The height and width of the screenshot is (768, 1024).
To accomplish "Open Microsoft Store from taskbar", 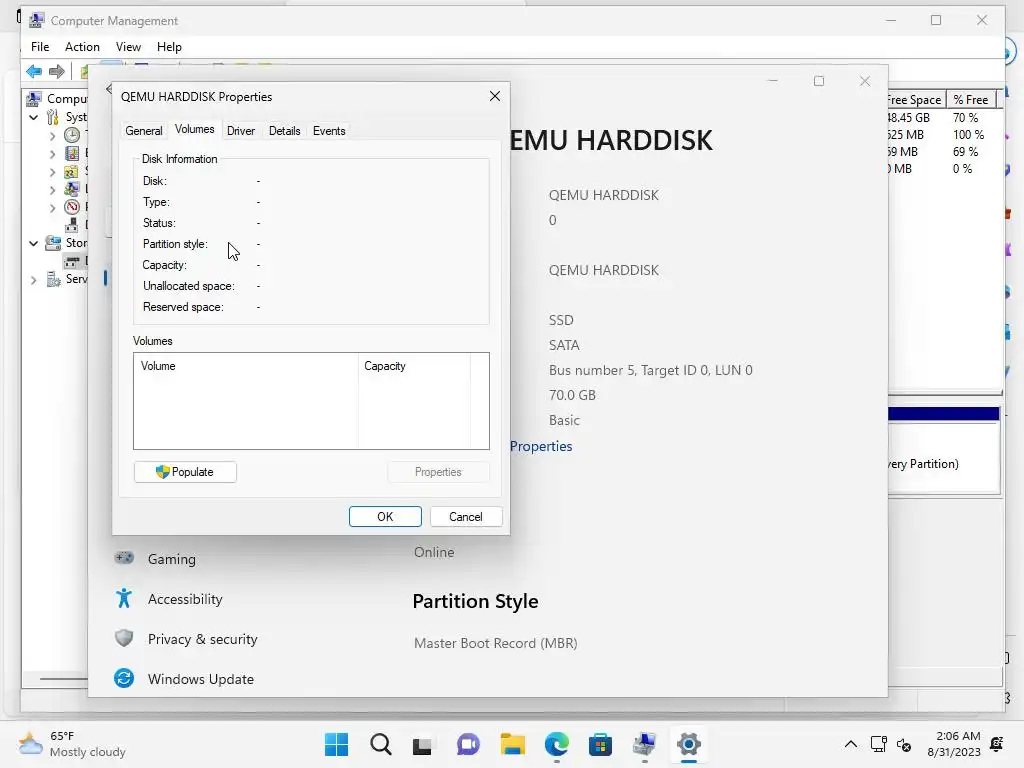I will tap(600, 744).
